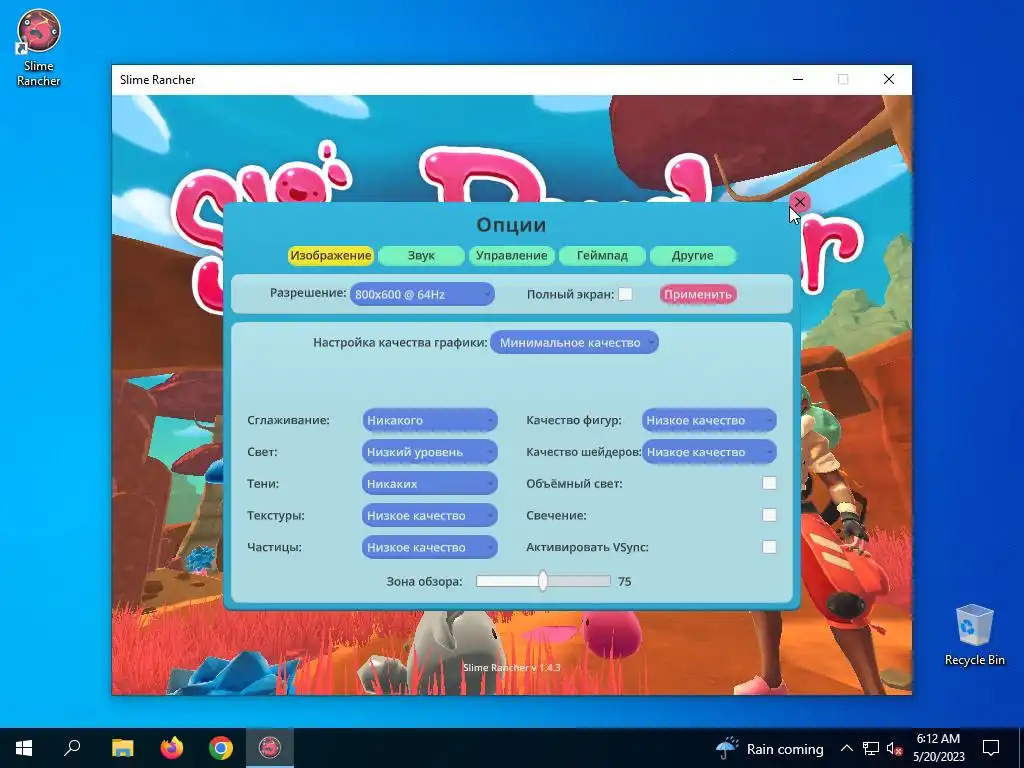Launch File Explorer from taskbar

pos(122,748)
